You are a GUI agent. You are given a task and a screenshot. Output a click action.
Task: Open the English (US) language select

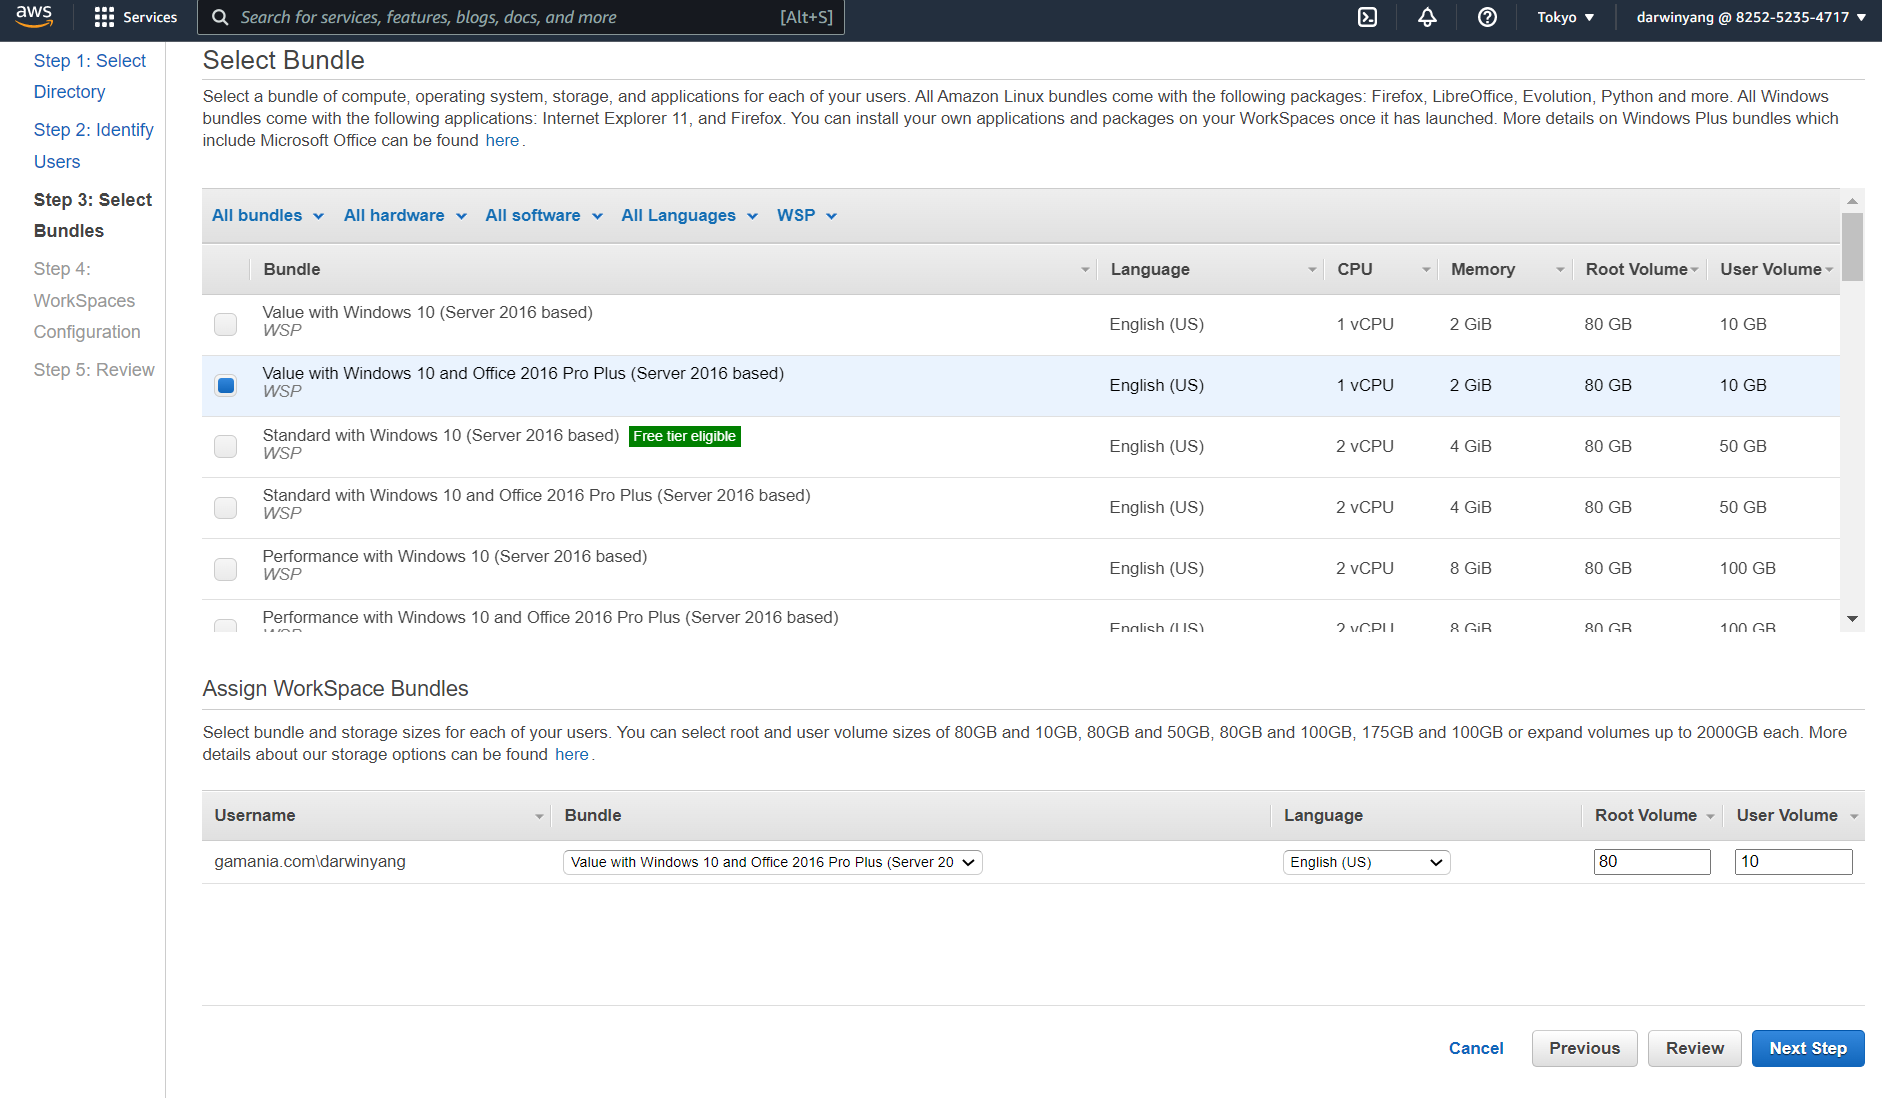tap(1366, 862)
